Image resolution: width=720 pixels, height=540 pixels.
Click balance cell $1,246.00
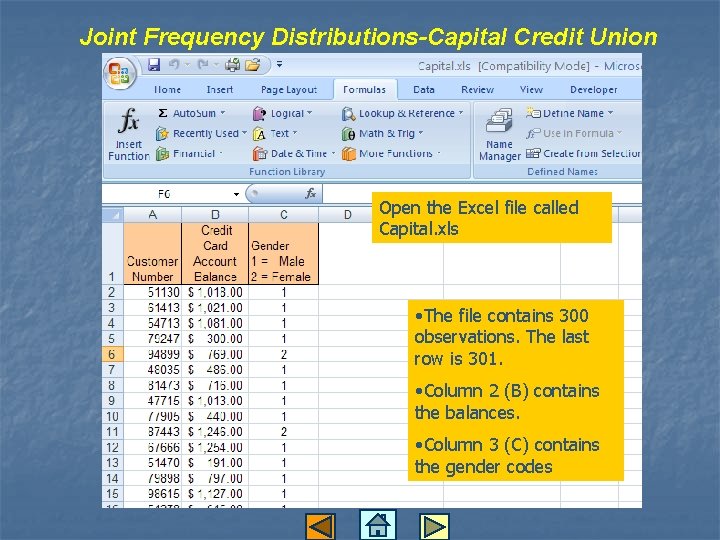coord(215,432)
